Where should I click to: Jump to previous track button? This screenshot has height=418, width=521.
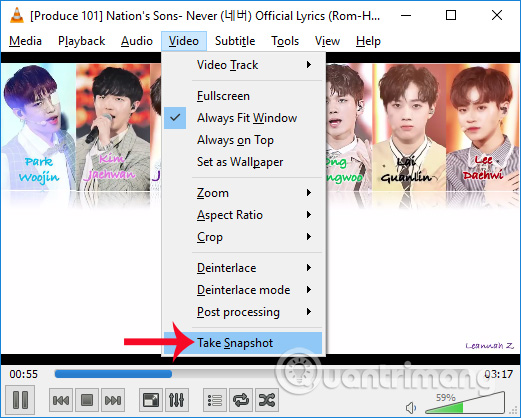(x=61, y=400)
